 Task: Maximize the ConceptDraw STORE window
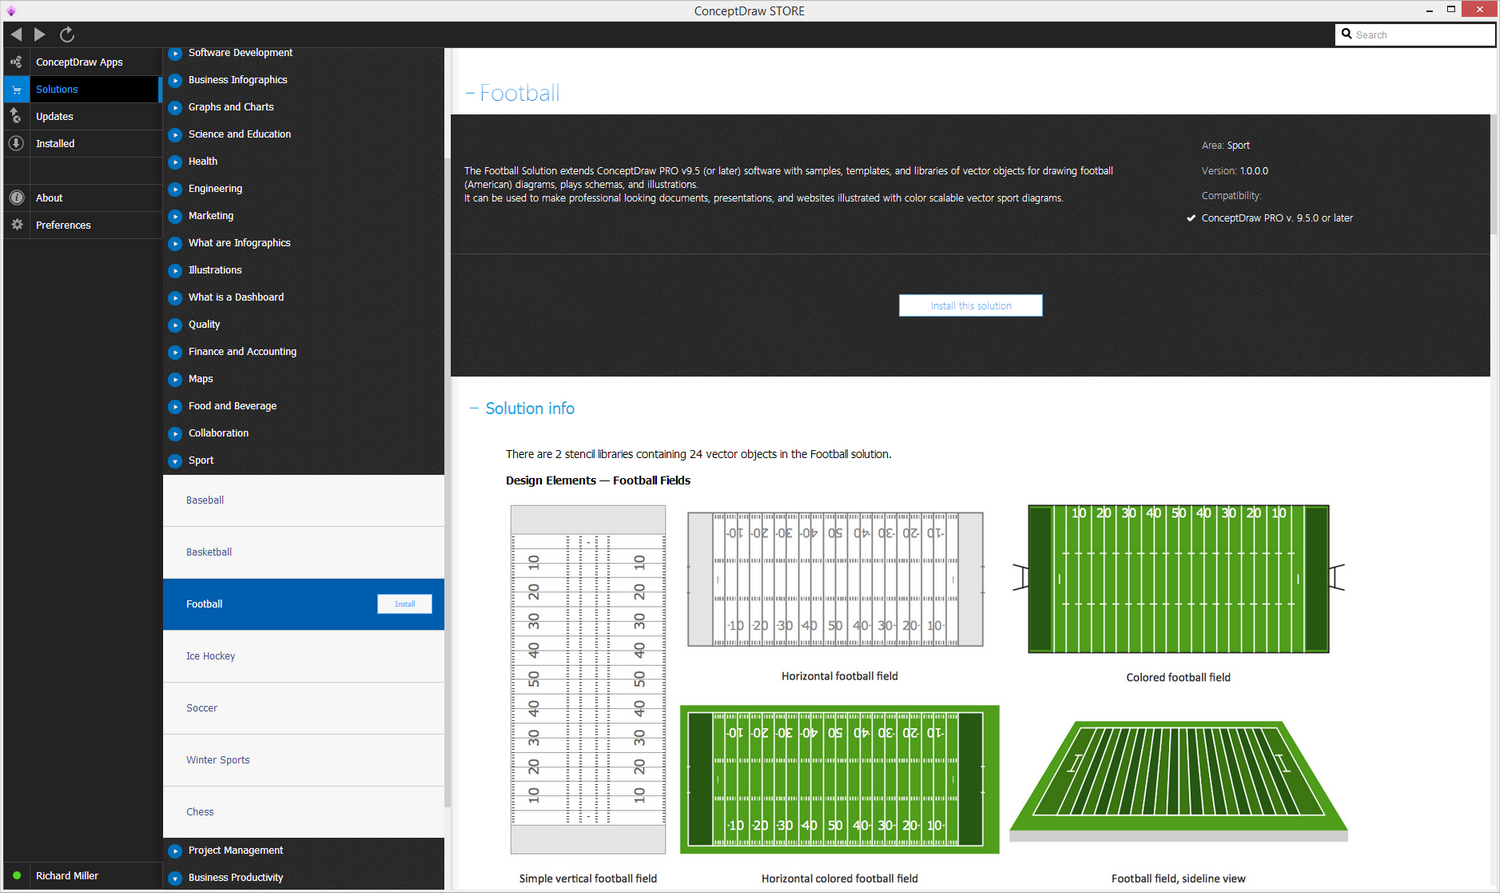tap(1451, 10)
